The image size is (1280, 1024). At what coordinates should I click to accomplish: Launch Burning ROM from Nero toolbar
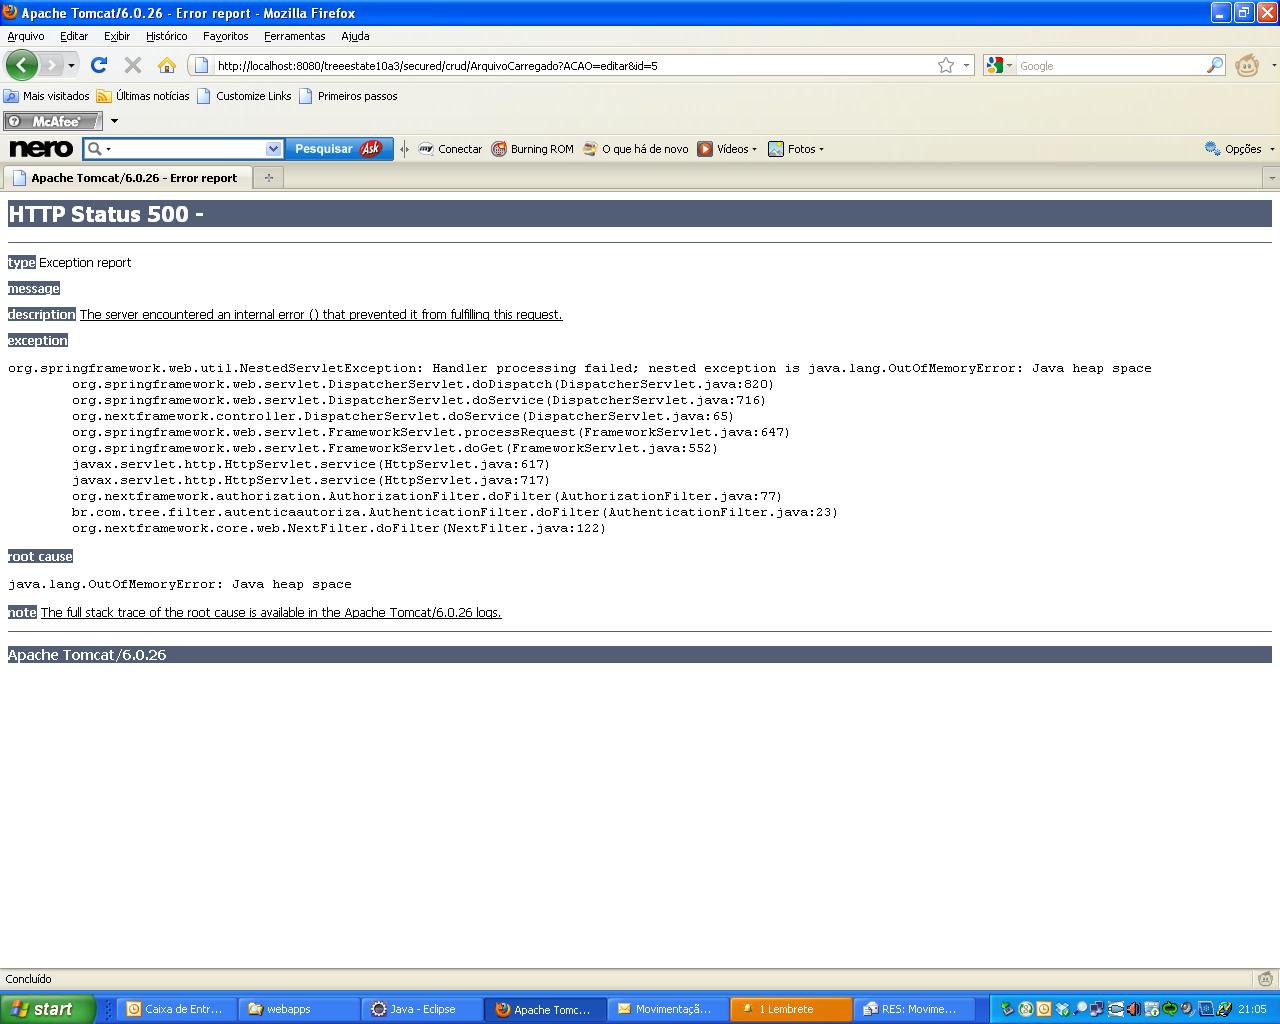(532, 149)
